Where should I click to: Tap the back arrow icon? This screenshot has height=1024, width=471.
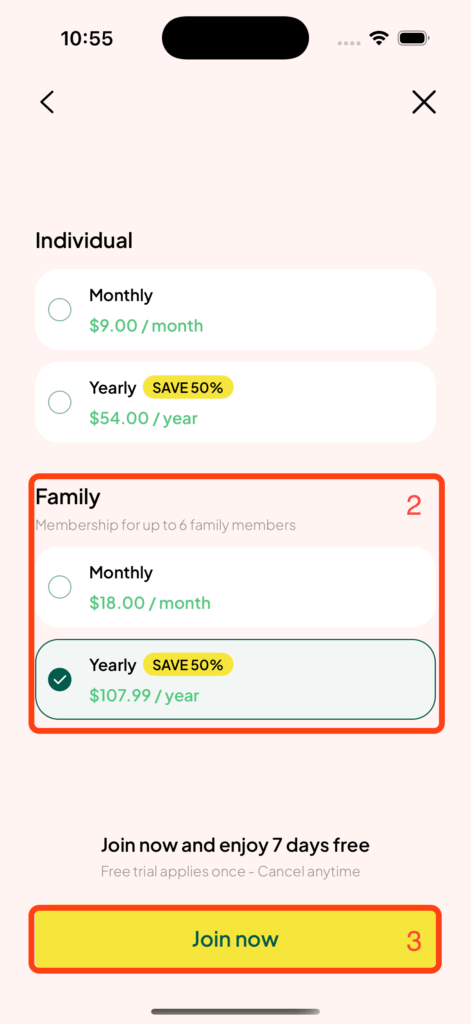tap(47, 103)
